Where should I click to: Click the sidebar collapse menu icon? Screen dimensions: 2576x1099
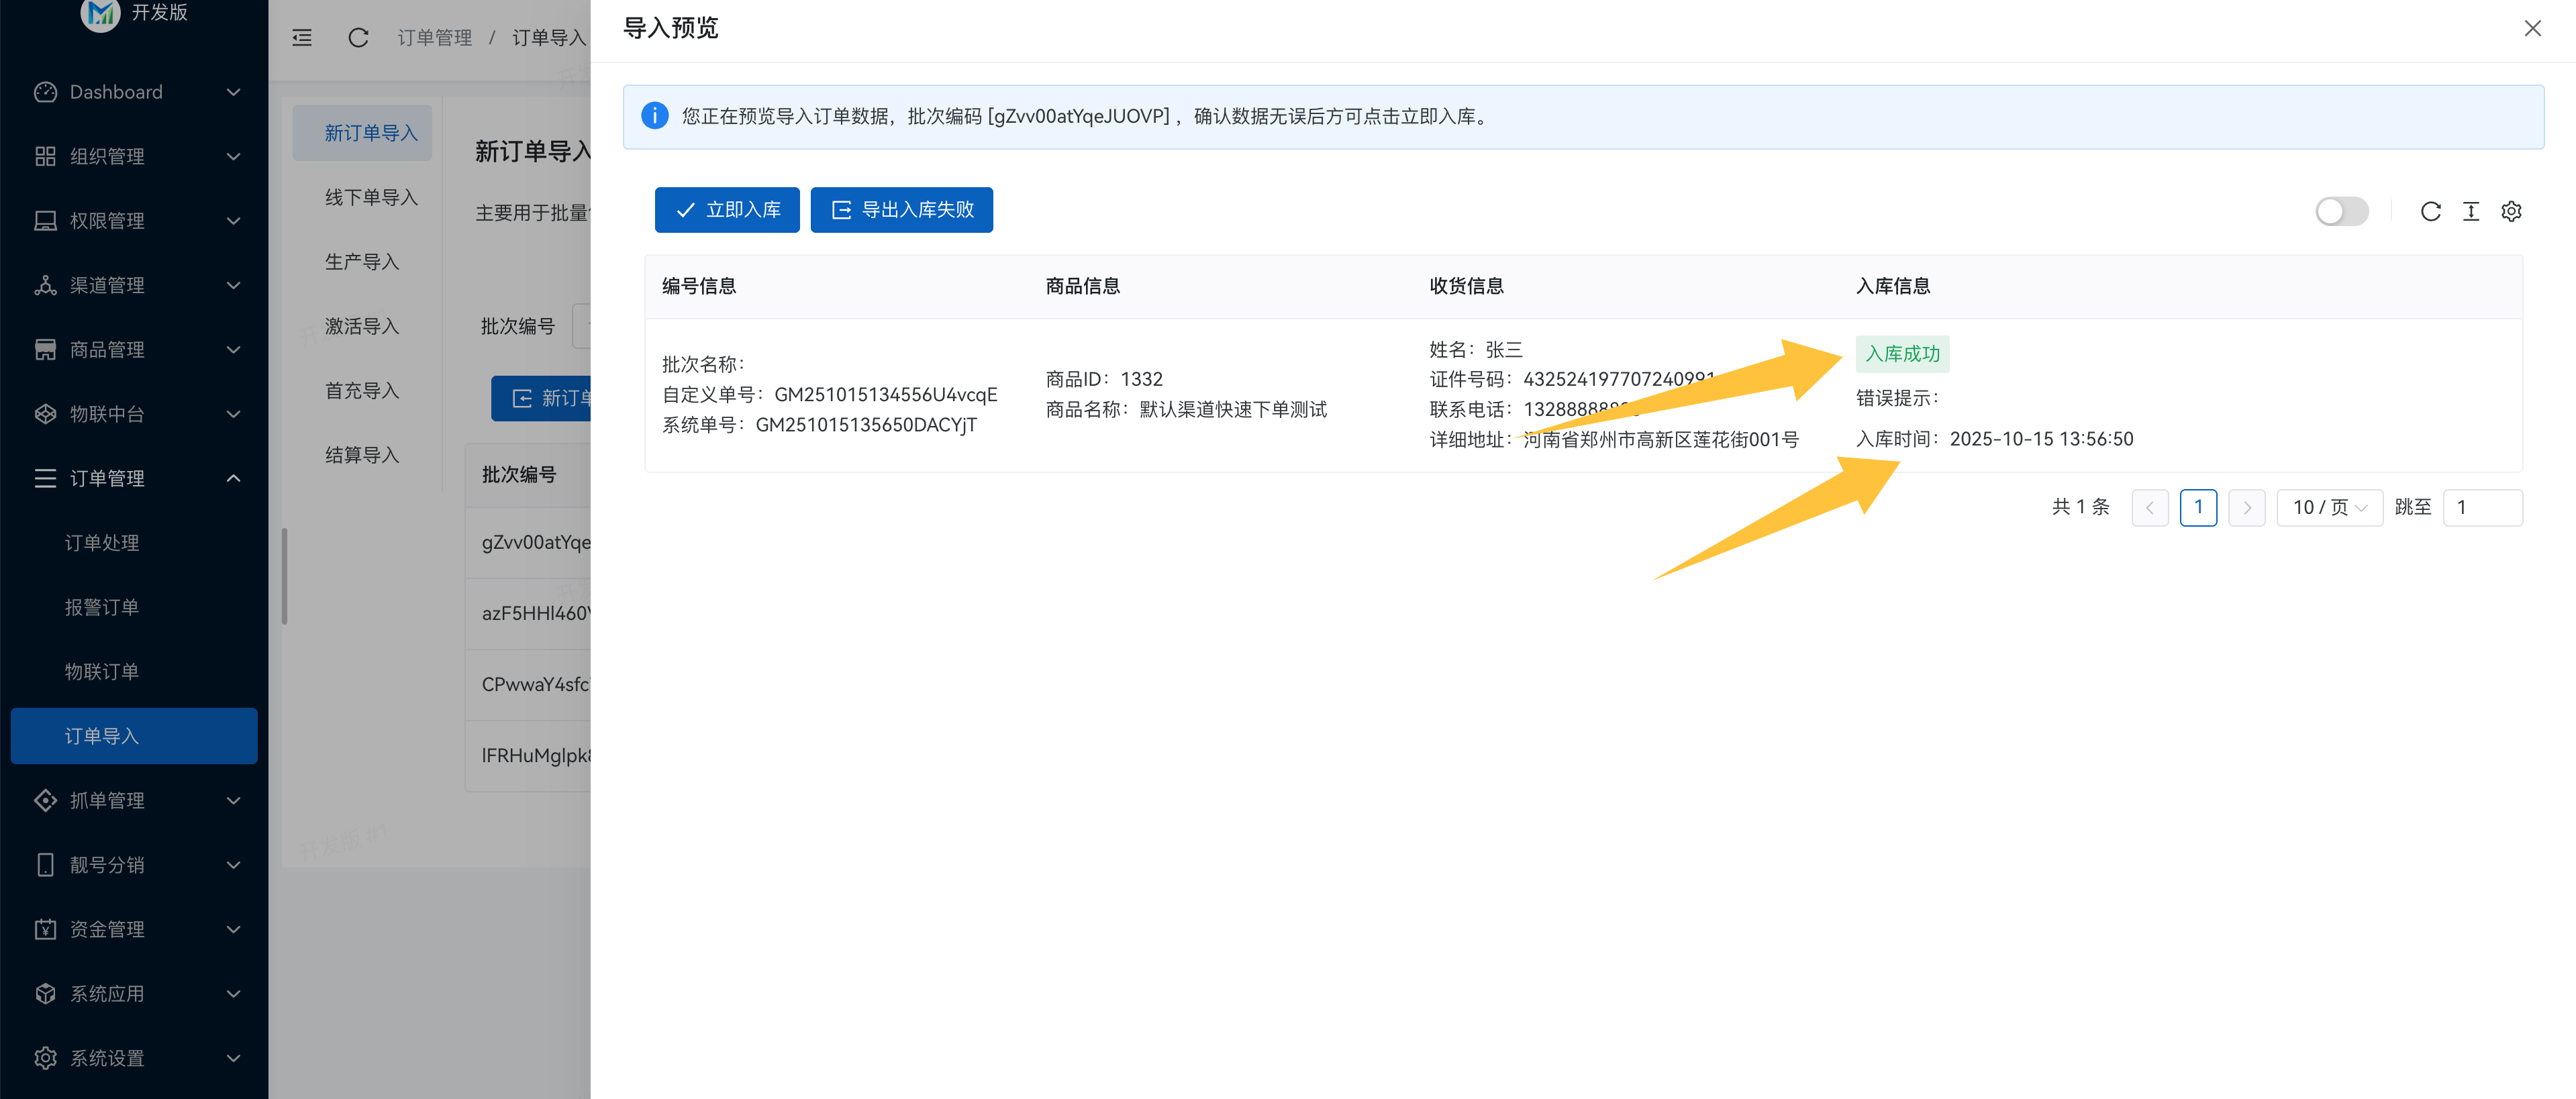302,38
